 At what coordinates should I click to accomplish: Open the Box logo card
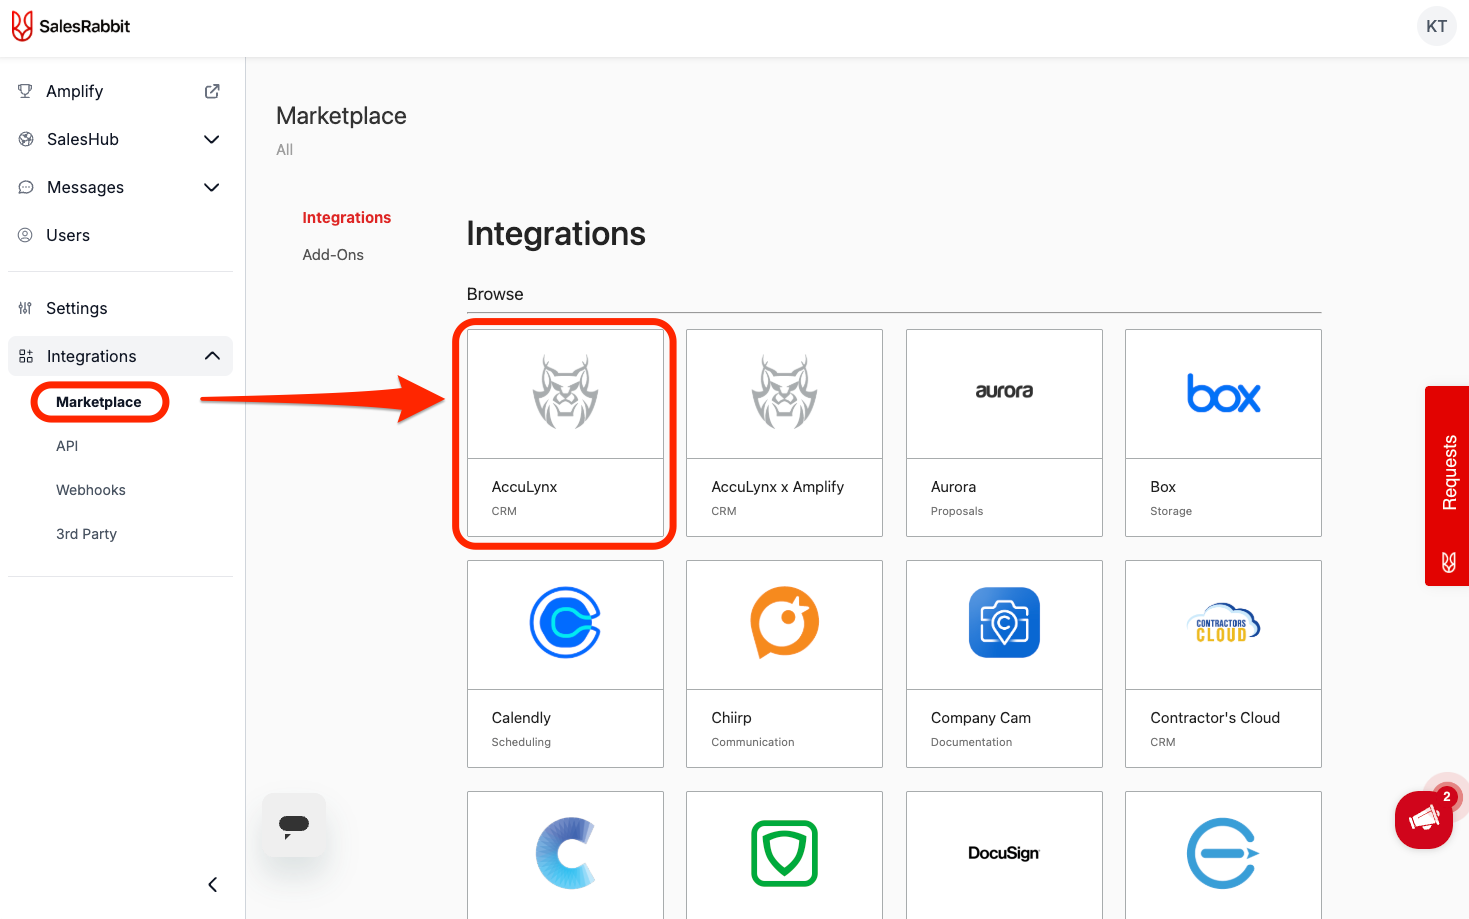(x=1223, y=394)
